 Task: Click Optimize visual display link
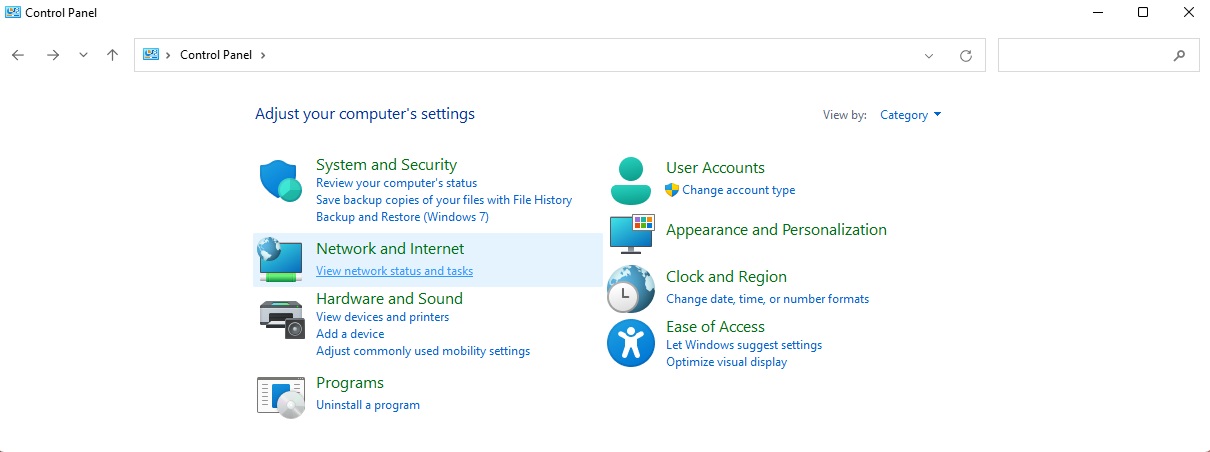726,362
